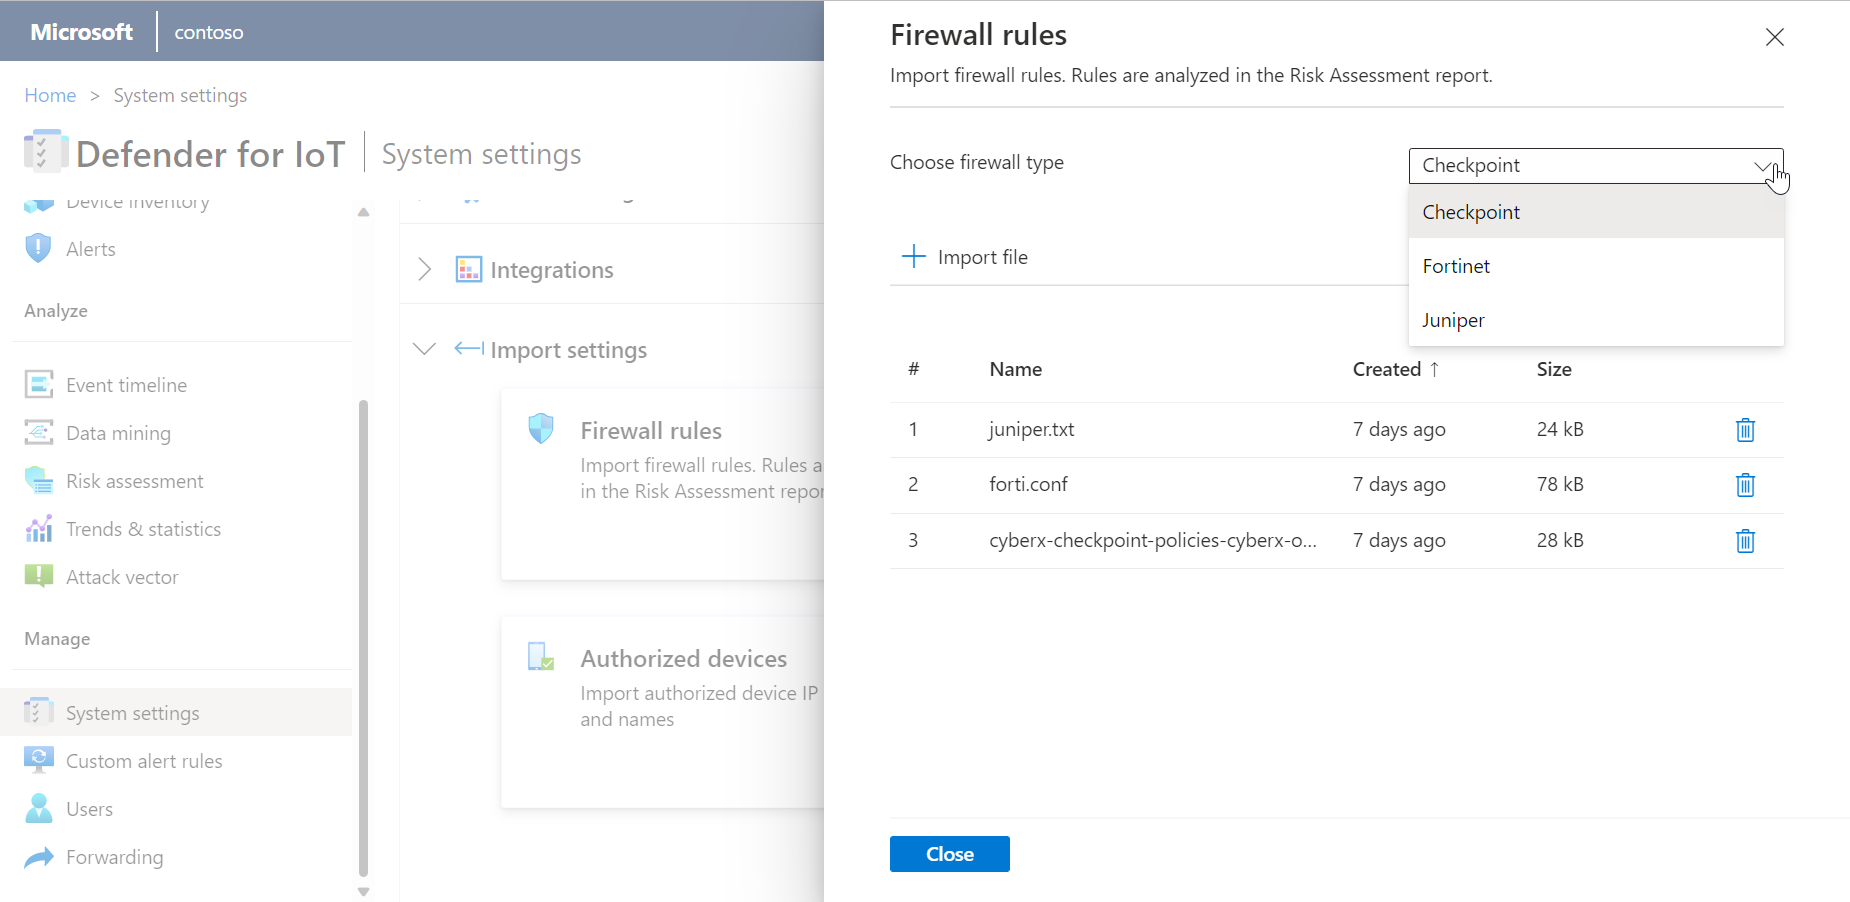Image resolution: width=1850 pixels, height=902 pixels.
Task: Click the Microsoft logo in header
Action: (81, 32)
